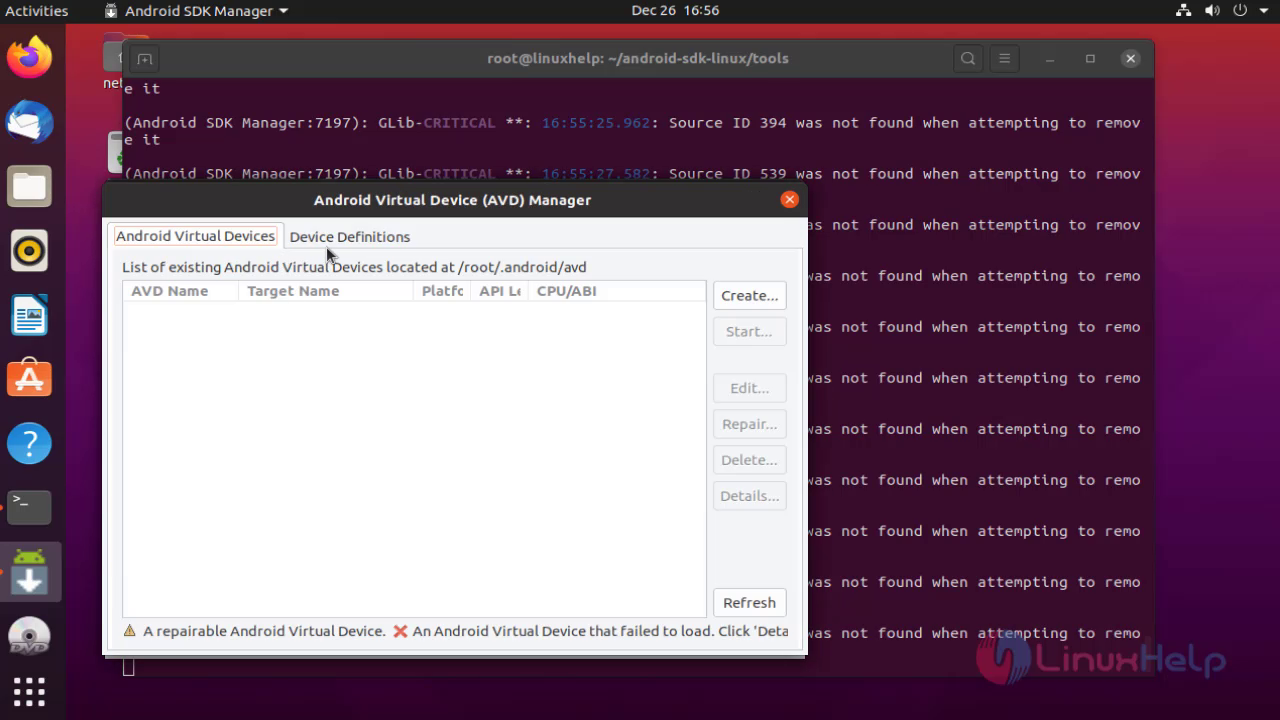Select Android SDK Manager dock icon
Viewport: 1280px width, 720px height.
[x=30, y=571]
